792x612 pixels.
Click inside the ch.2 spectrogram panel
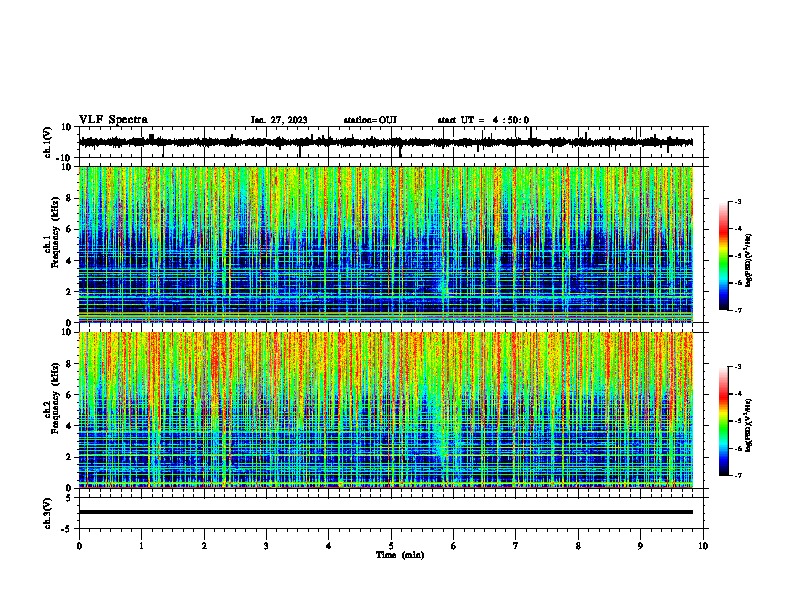point(386,410)
